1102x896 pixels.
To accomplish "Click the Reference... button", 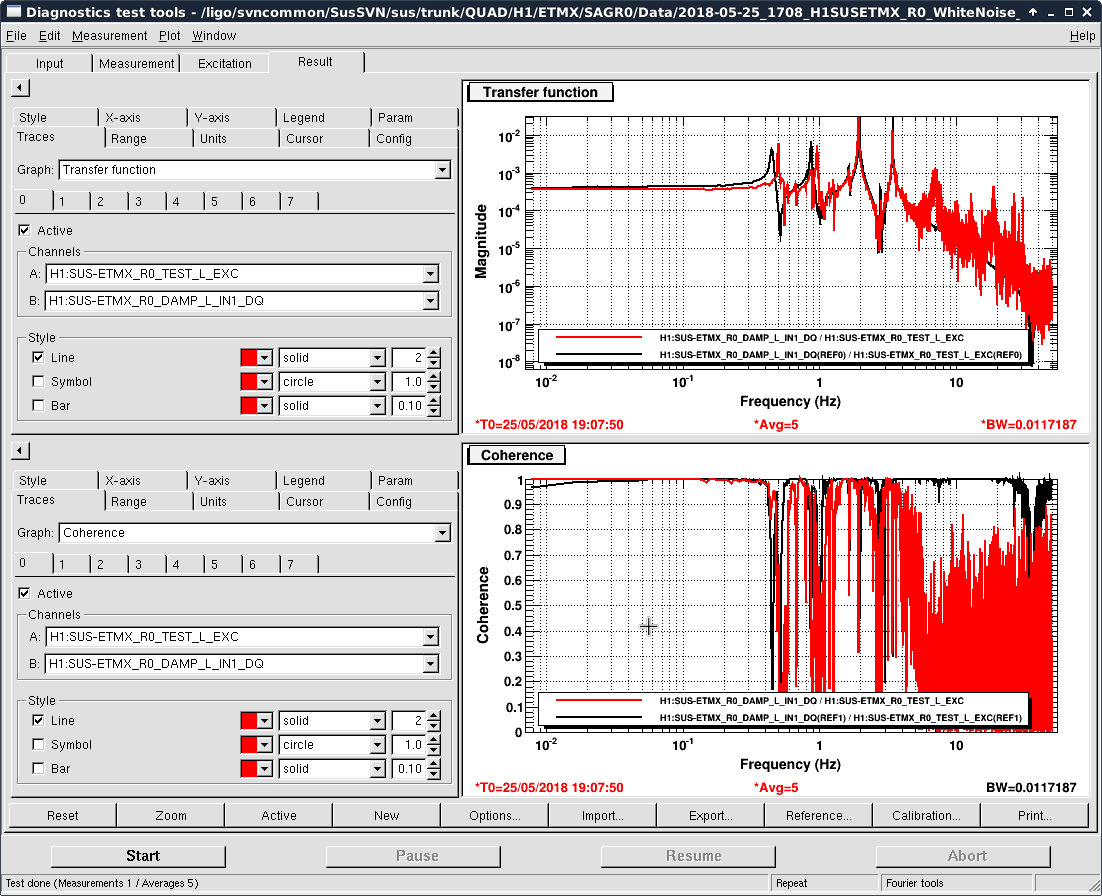I will pos(818,815).
